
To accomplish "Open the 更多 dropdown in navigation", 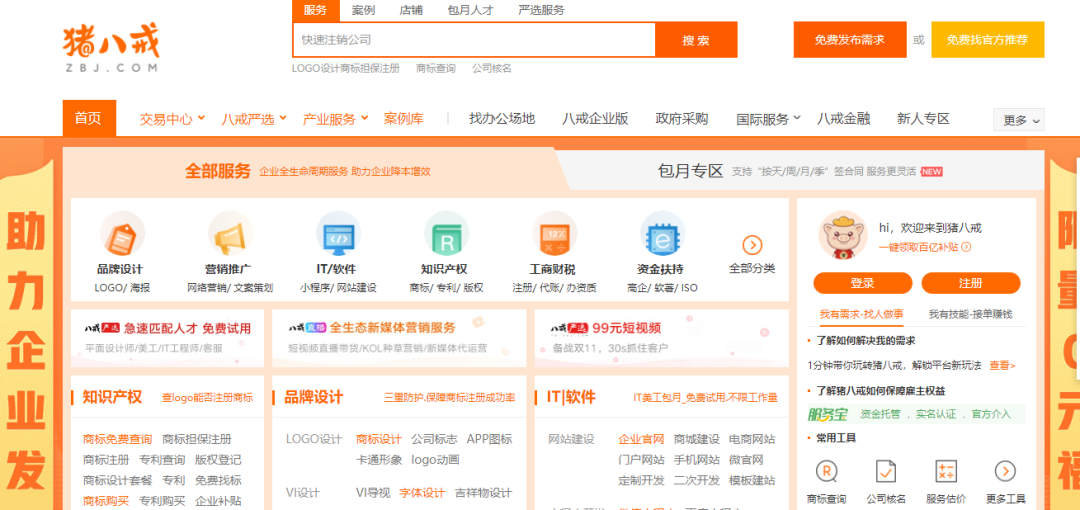I will (x=1019, y=120).
